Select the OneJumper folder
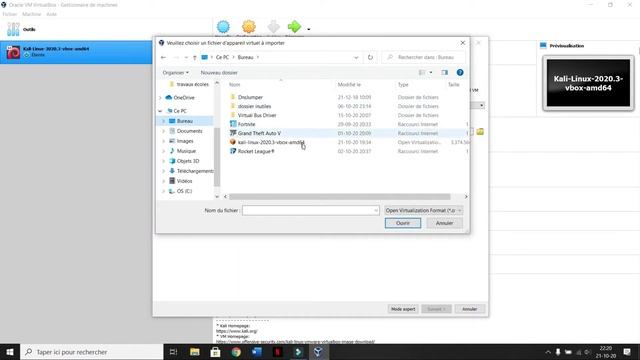Screen dimensions: 640x360 tap(250, 97)
